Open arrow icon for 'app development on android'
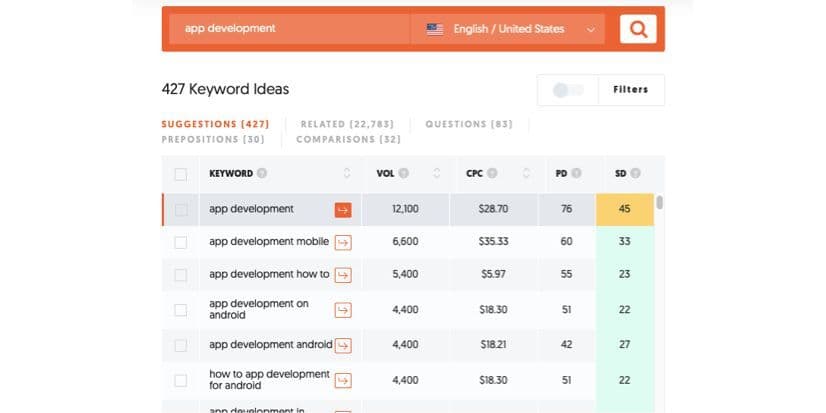The height and width of the screenshot is (413, 826). 343,310
